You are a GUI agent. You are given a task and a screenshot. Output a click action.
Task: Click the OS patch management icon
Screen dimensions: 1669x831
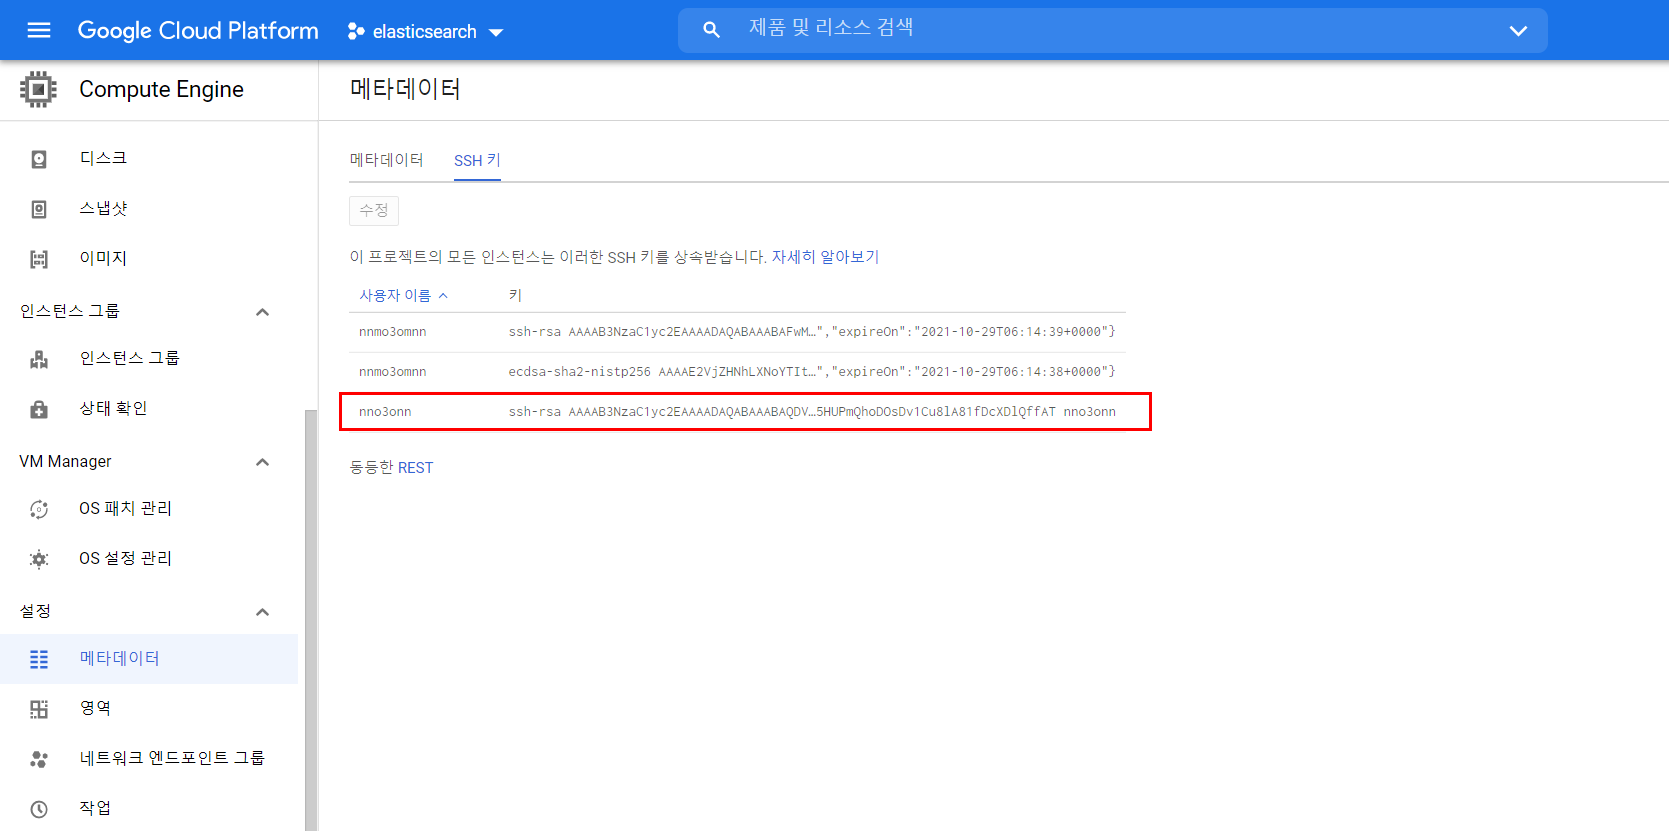click(39, 509)
